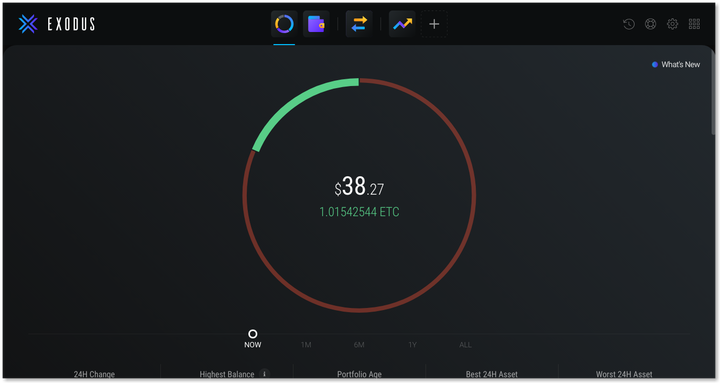720x383 pixels.
Task: Click the Portfolio Age label
Action: (x=359, y=374)
